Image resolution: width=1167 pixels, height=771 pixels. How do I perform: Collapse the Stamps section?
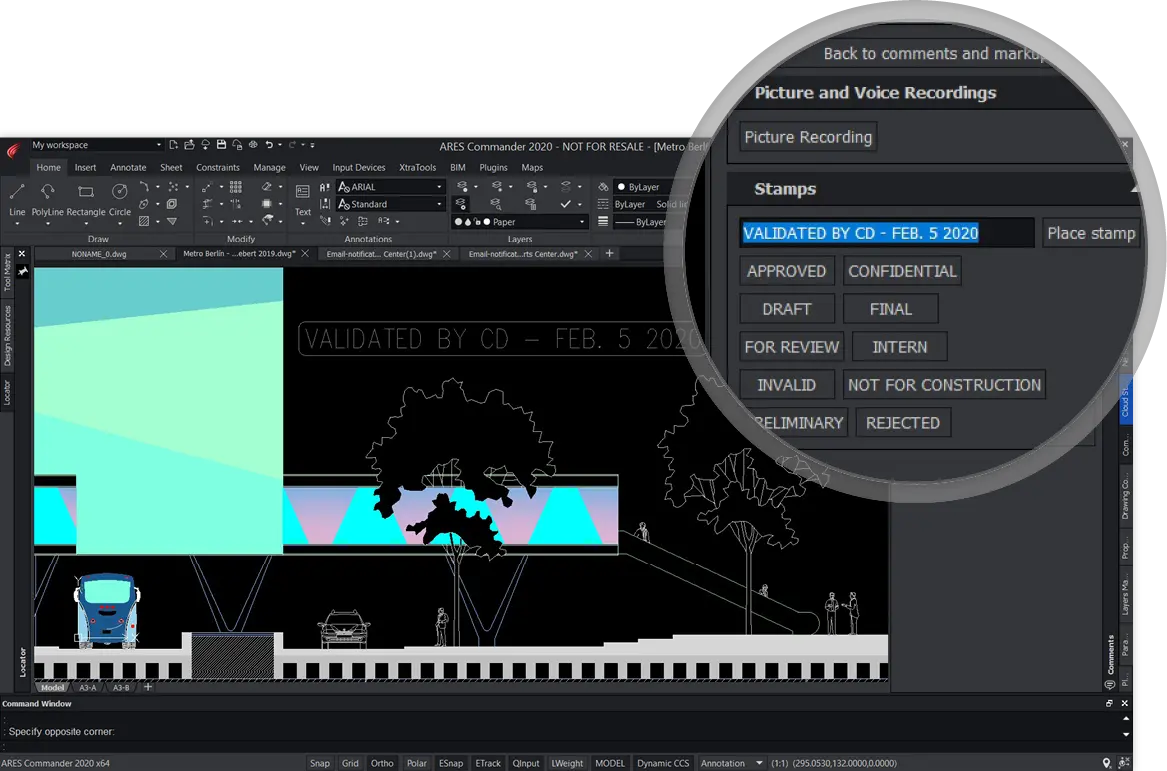(x=1134, y=189)
